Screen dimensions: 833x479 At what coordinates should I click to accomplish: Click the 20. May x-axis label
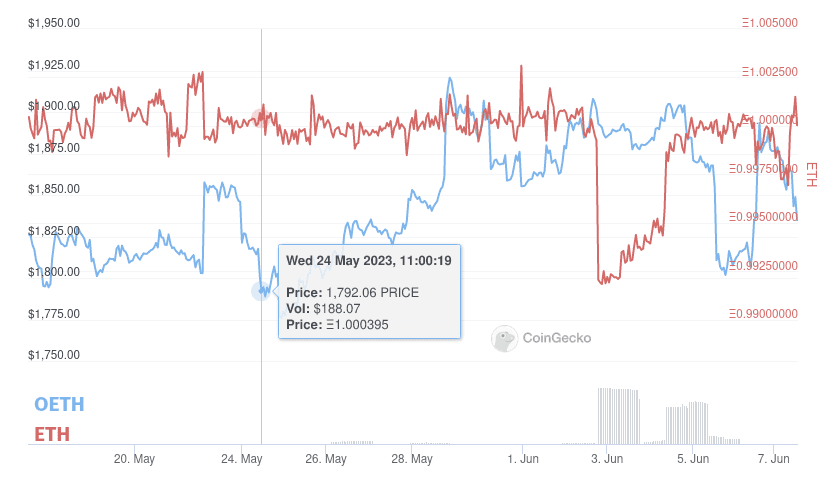click(x=134, y=459)
